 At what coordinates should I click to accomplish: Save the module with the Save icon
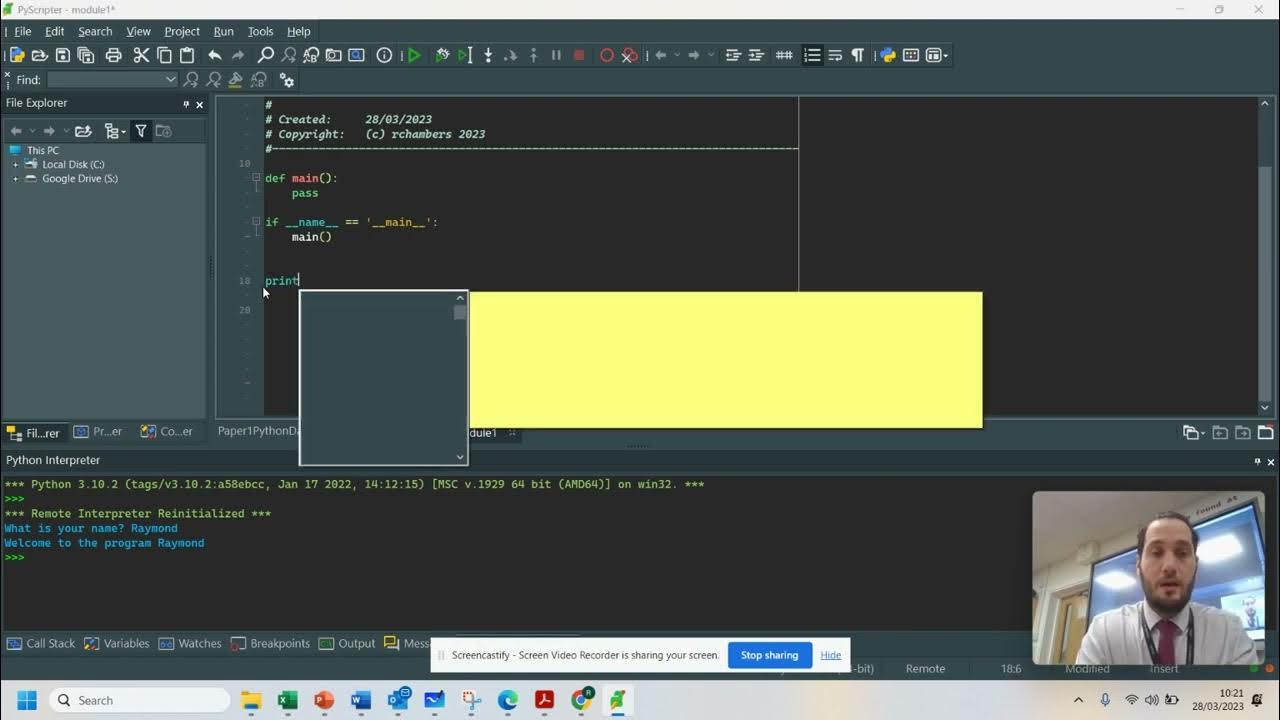pos(63,56)
